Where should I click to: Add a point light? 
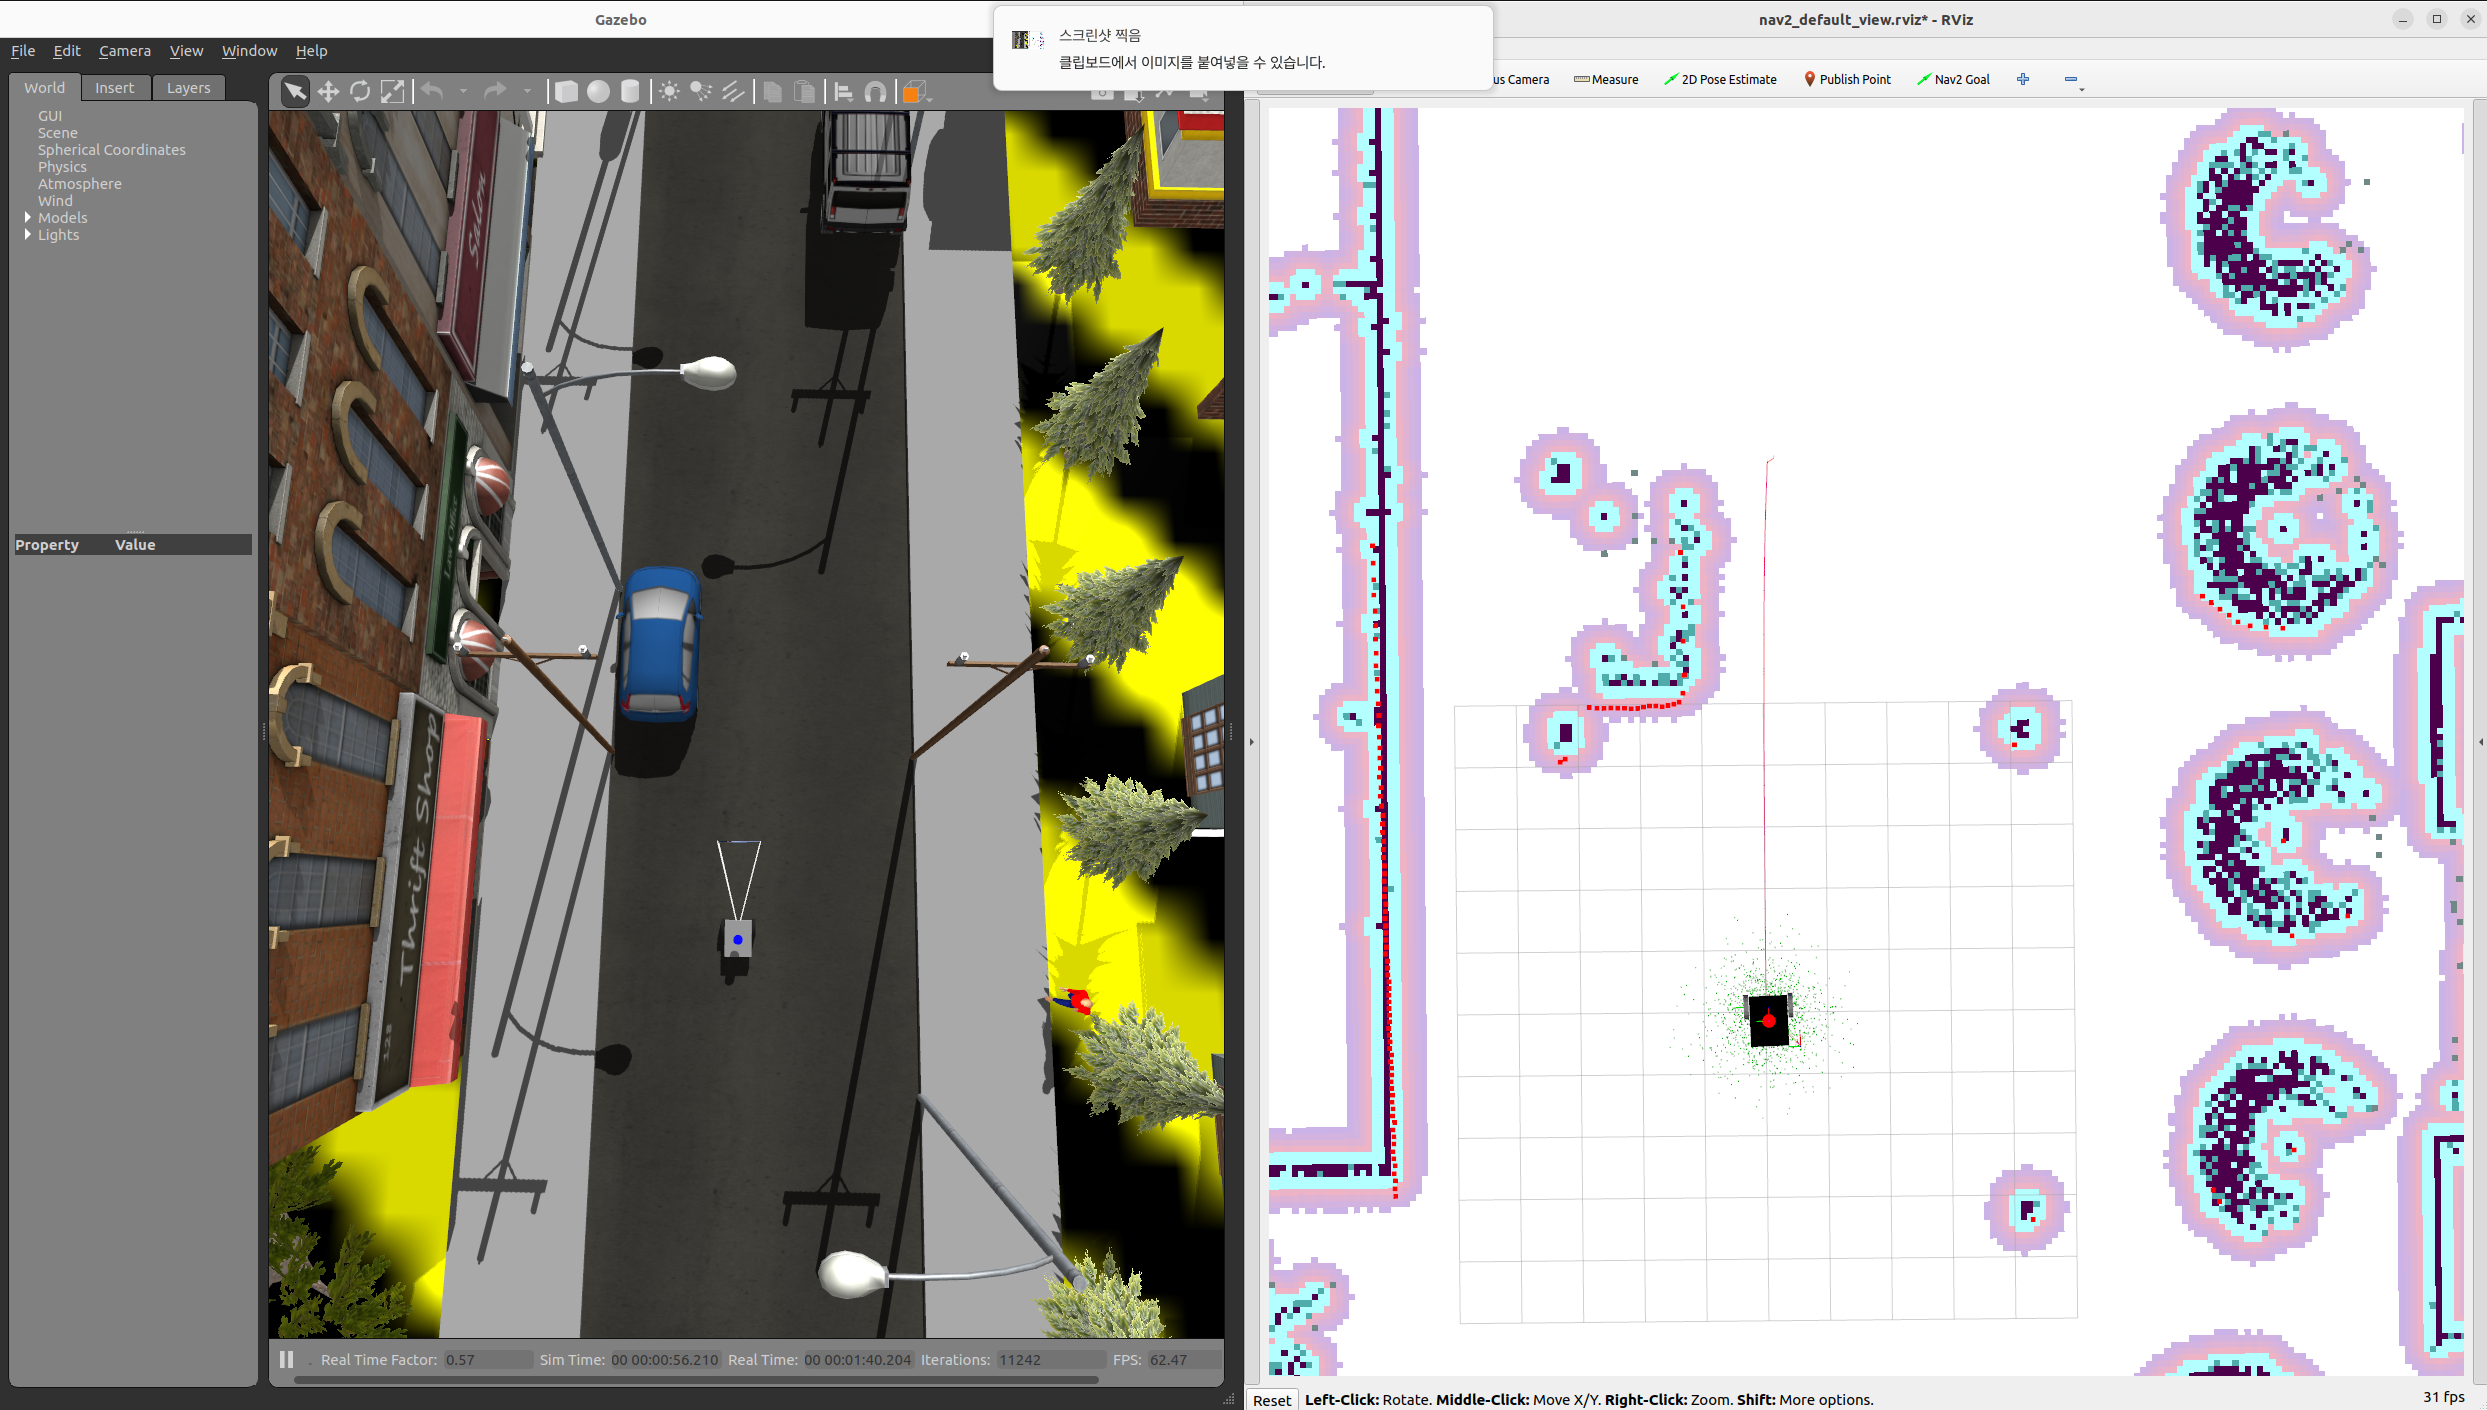coord(669,92)
